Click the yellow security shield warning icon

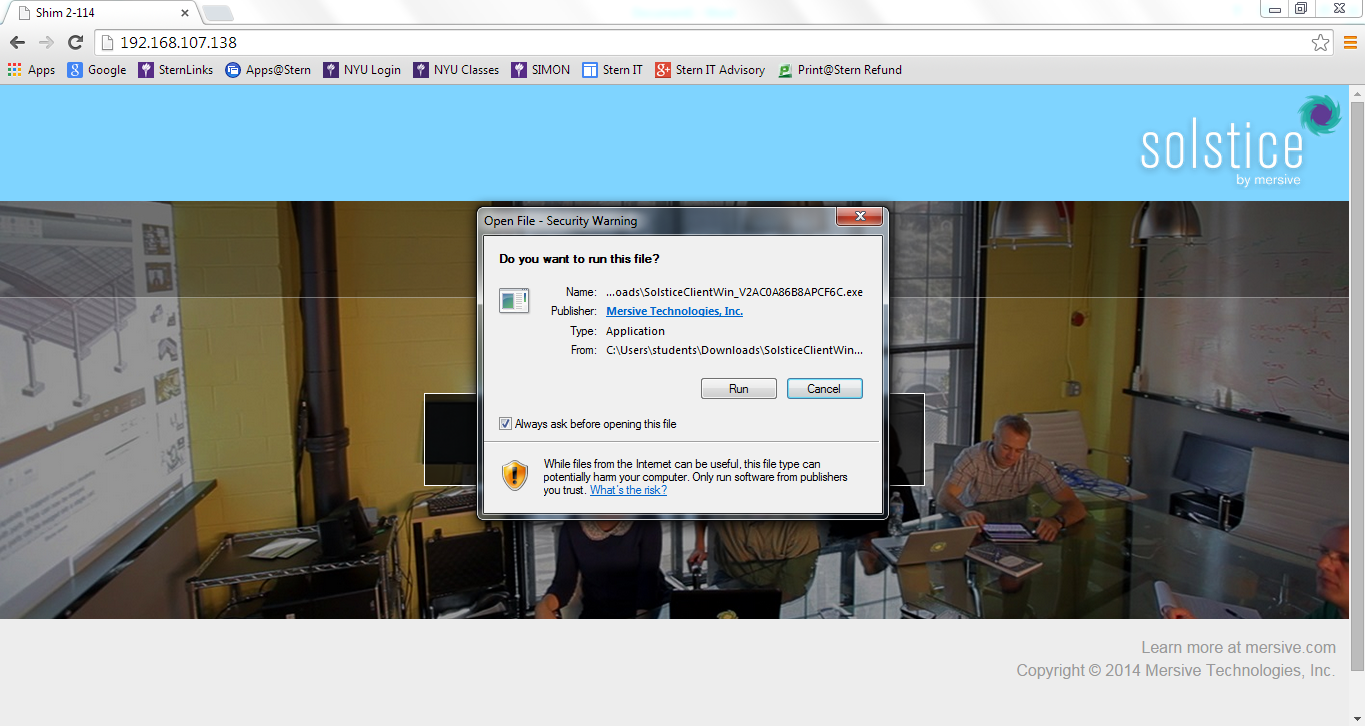click(515, 475)
